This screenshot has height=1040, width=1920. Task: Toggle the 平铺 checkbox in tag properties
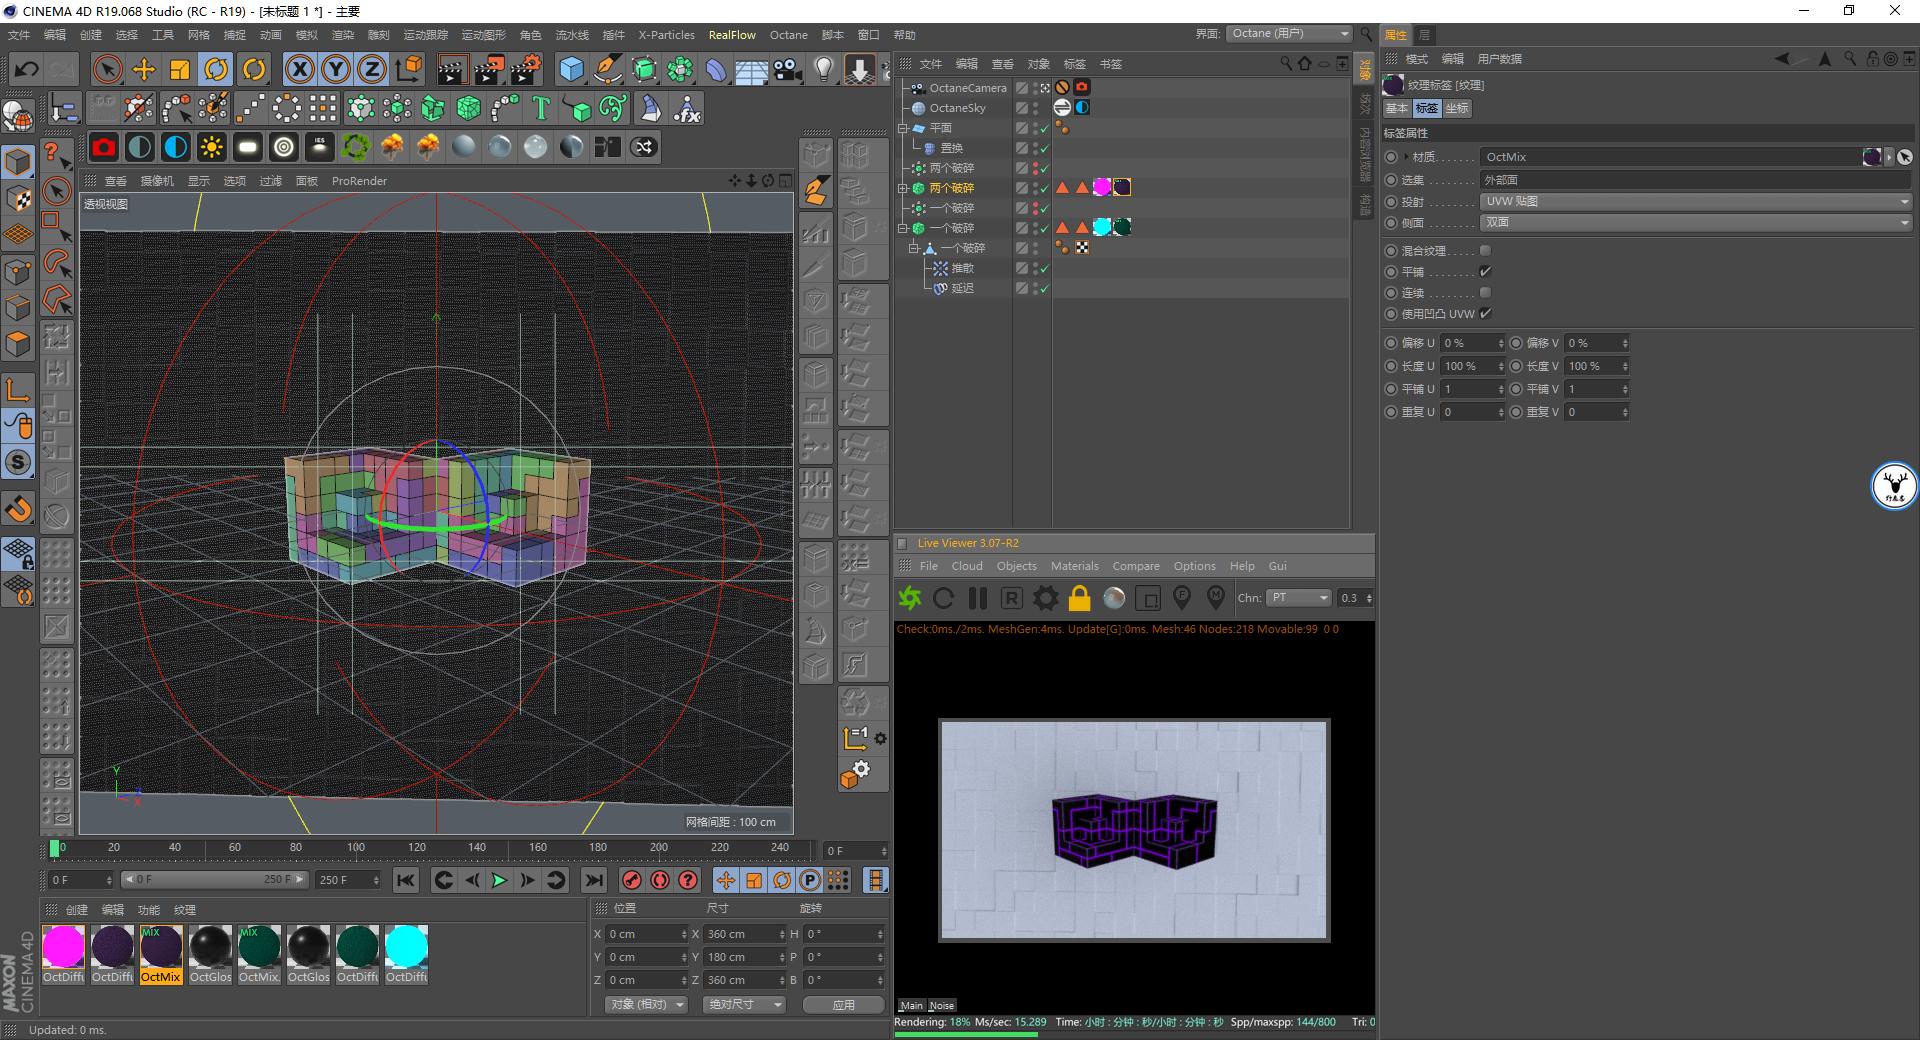coord(1486,271)
